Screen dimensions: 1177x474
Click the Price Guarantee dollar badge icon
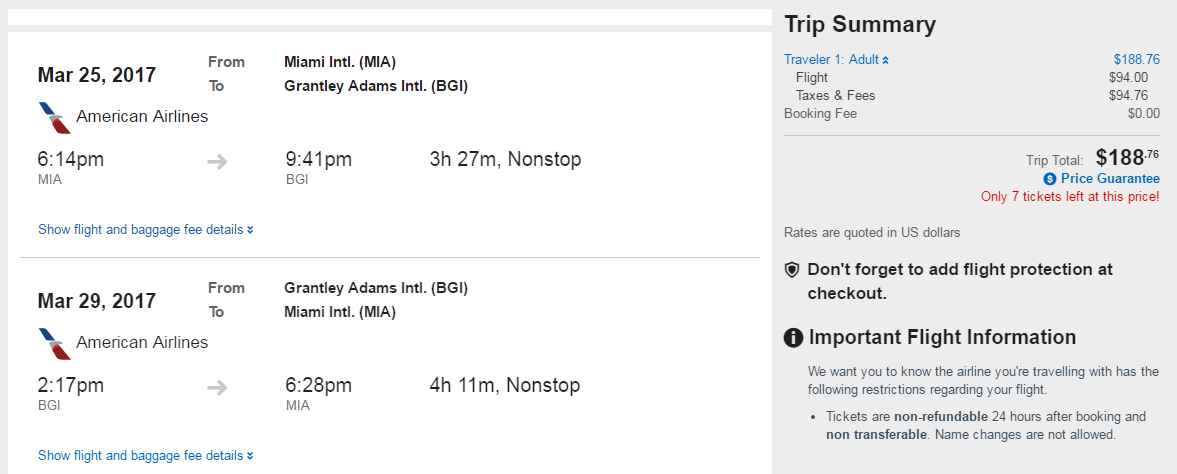coord(1049,179)
